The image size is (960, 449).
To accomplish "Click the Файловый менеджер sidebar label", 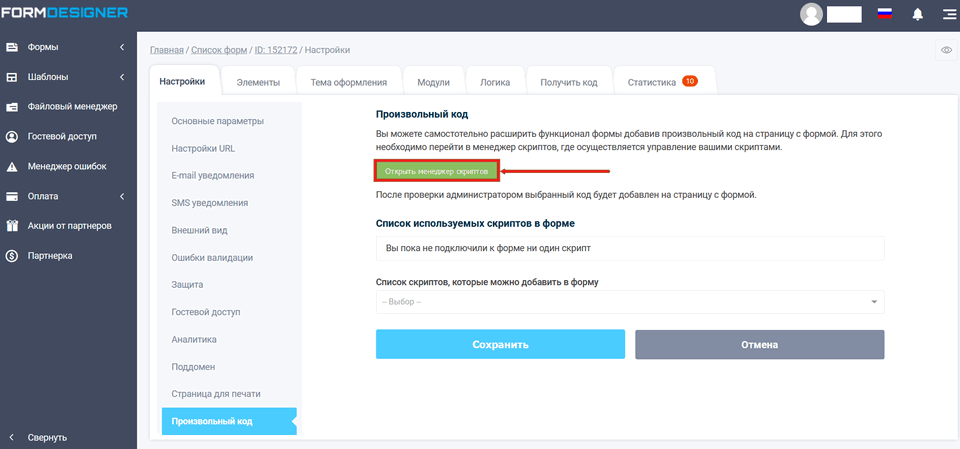I will coord(72,107).
